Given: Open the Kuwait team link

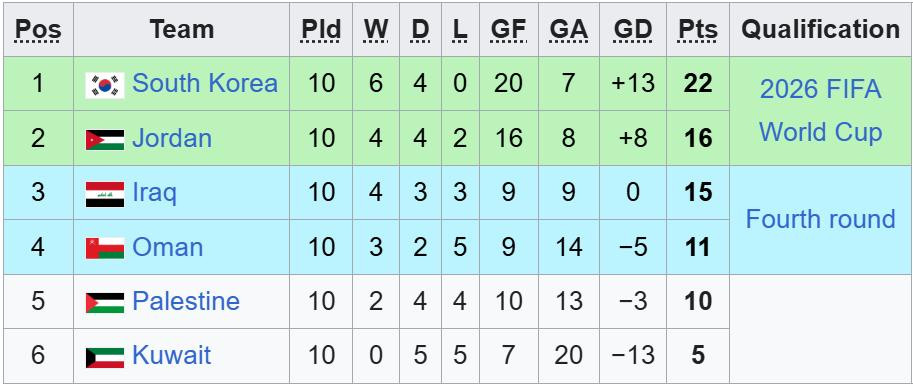Looking at the screenshot, I should (171, 355).
